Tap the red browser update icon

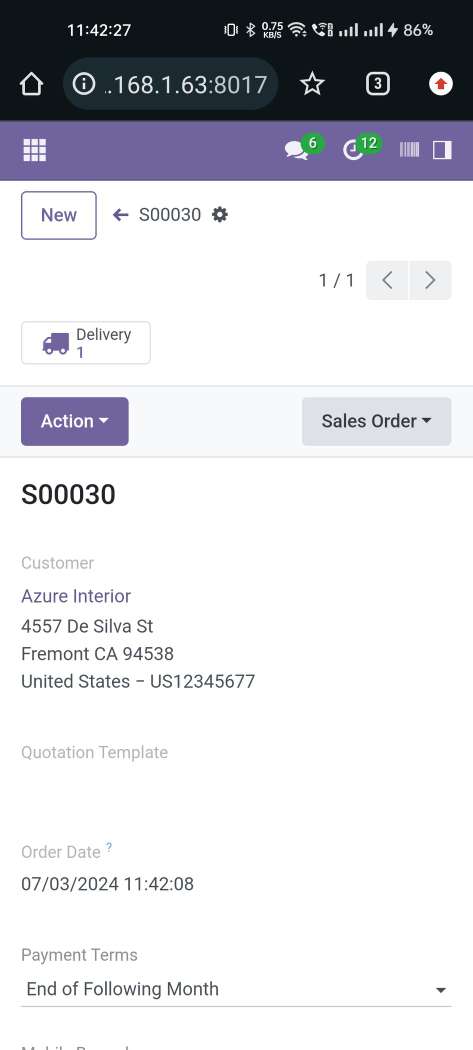(441, 84)
